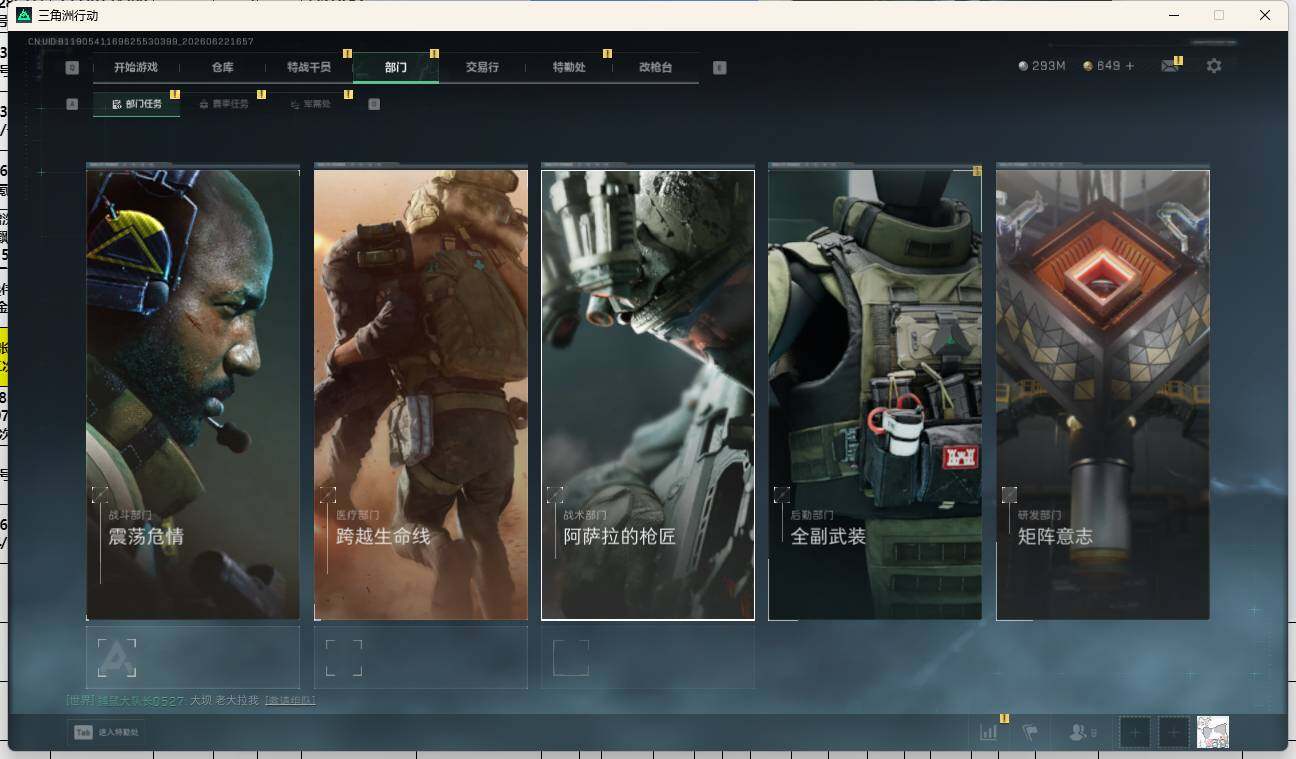
Task: Open the settings gear icon
Action: [1214, 66]
